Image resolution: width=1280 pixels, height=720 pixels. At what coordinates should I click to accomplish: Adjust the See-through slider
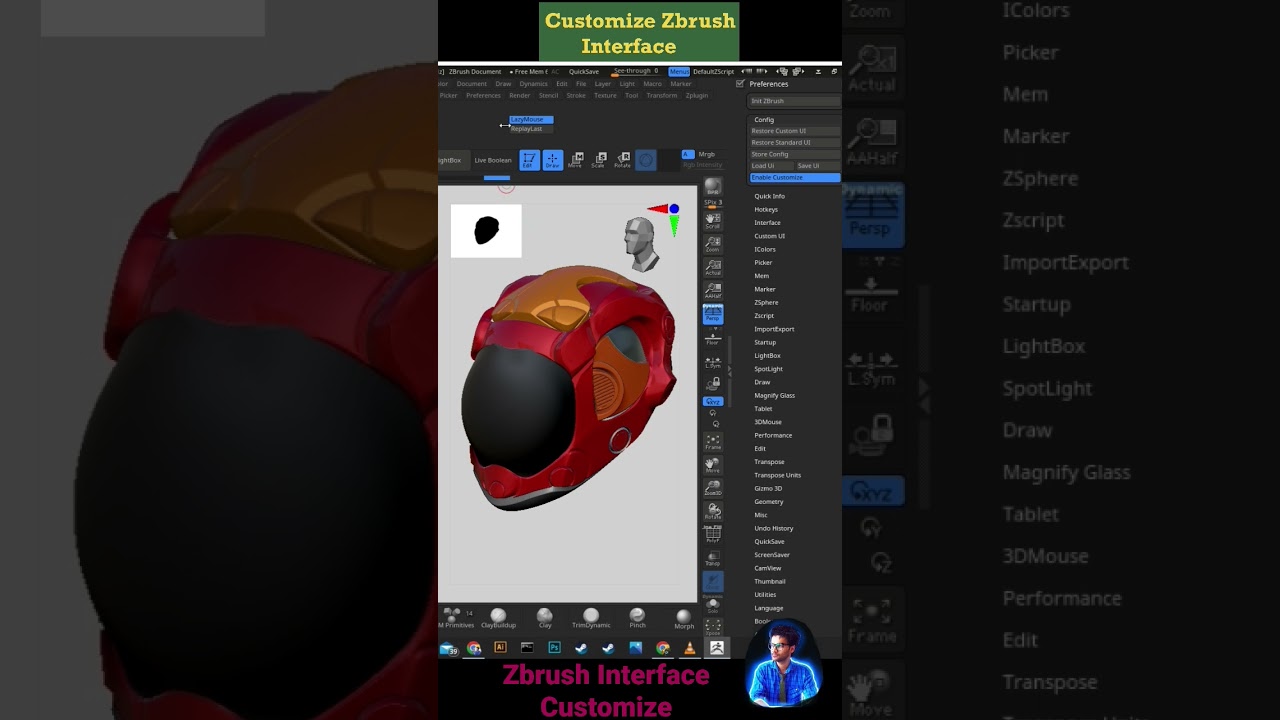point(636,71)
